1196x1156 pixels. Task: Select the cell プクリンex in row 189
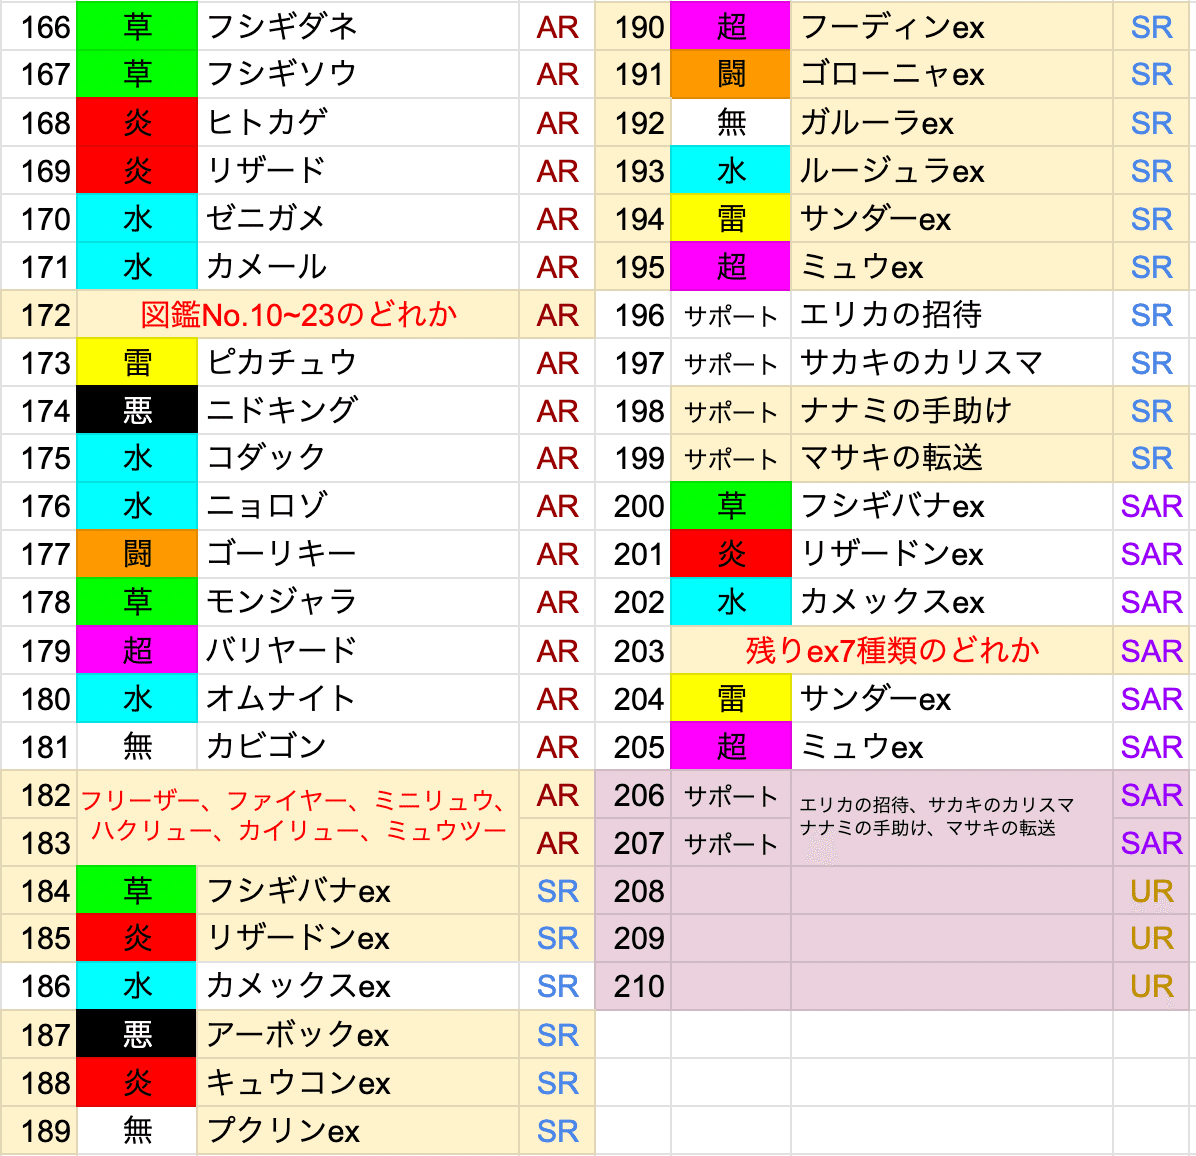click(358, 1132)
